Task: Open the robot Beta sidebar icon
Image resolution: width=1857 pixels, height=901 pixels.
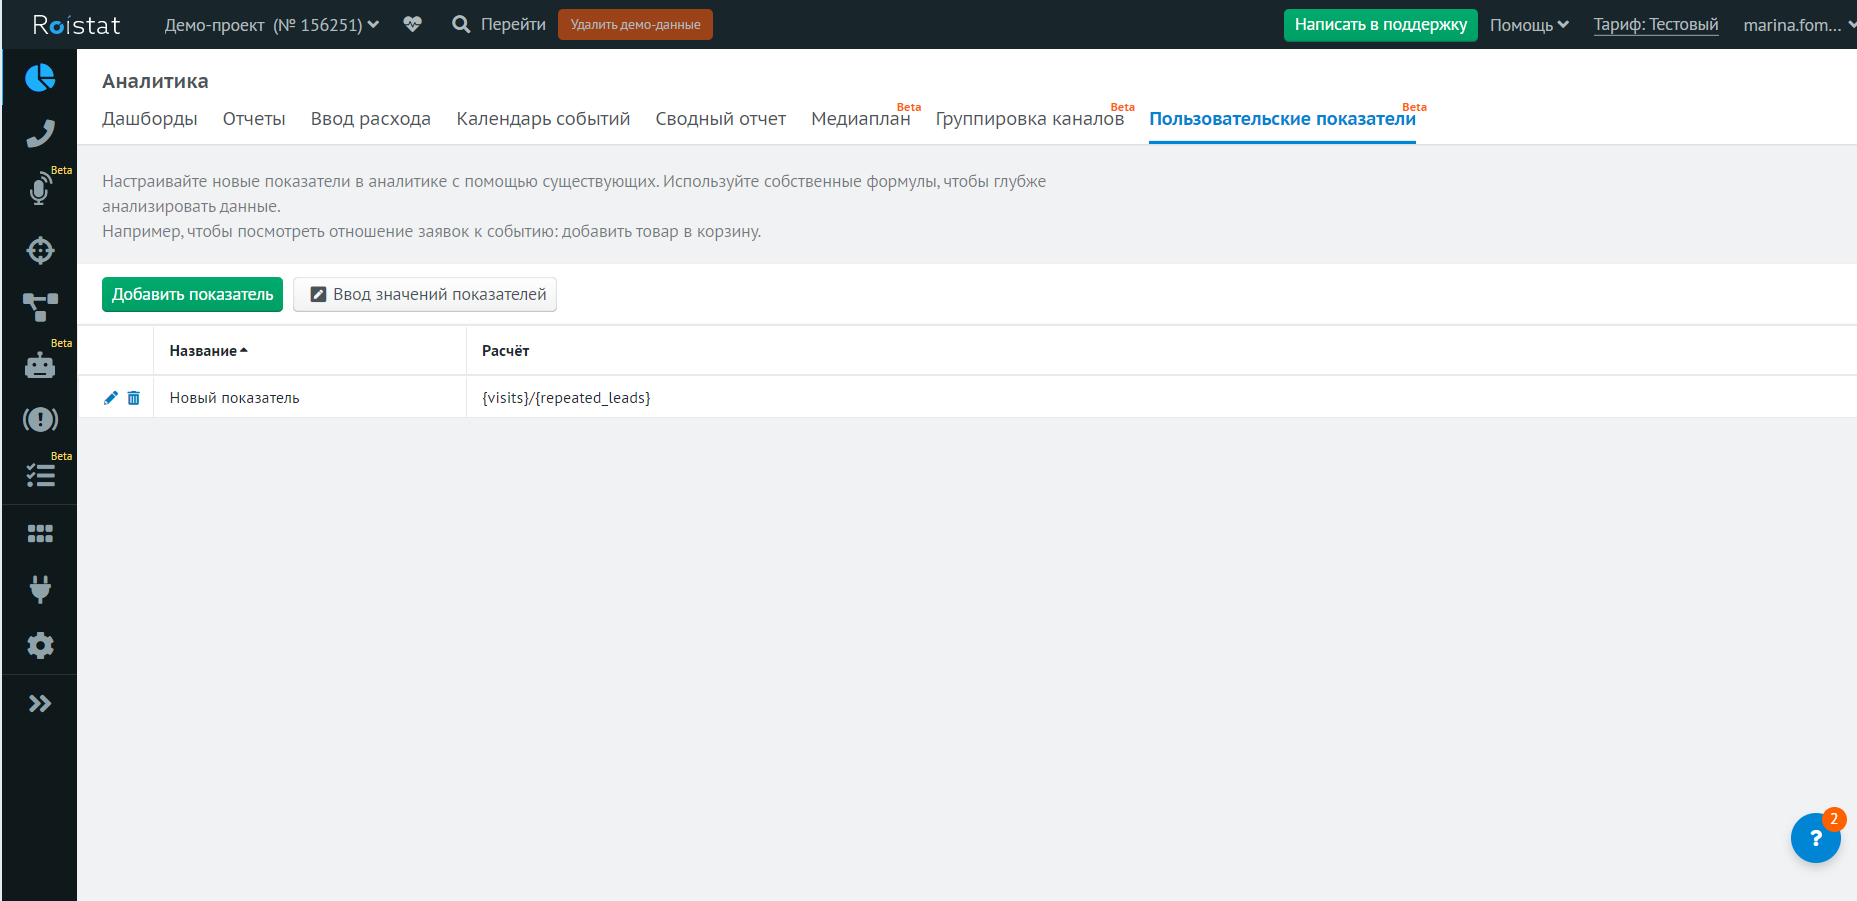Action: coord(40,366)
